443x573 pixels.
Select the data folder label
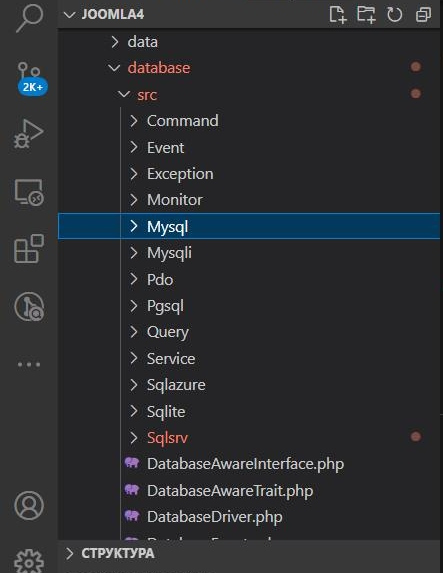coord(143,42)
